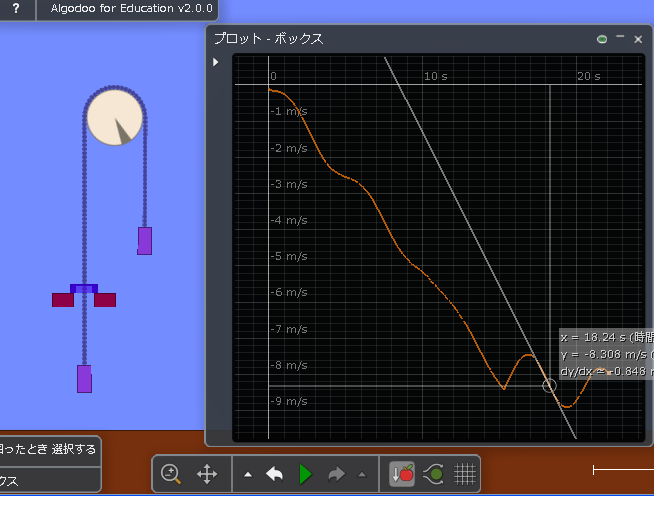Toggle the grid display icon
The width and height of the screenshot is (654, 505).
pos(465,474)
